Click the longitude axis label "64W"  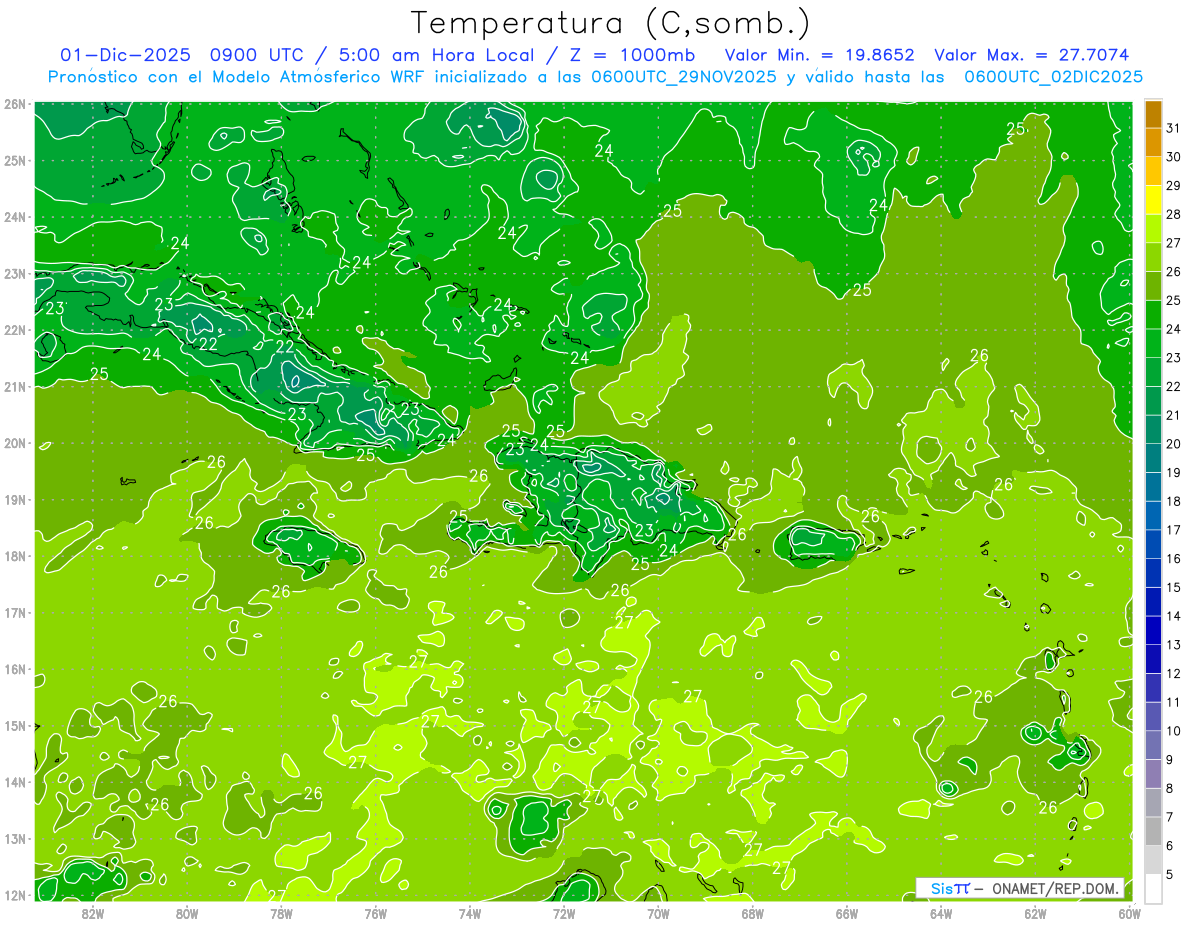[940, 913]
